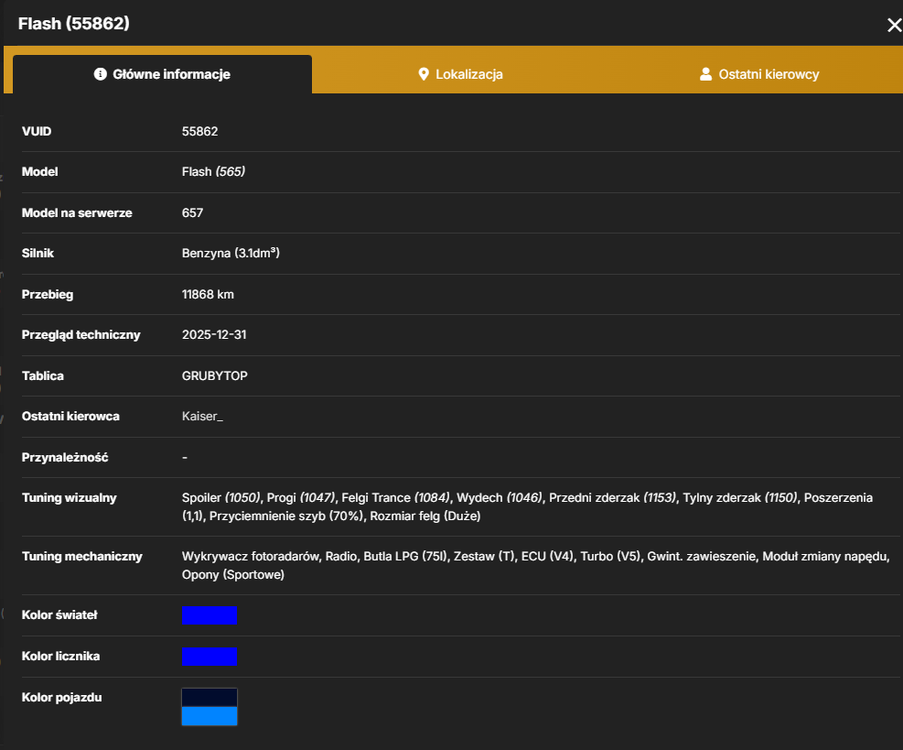Click the Flash (55862) dialog title
Image resolution: width=903 pixels, height=750 pixels.
pos(74,24)
